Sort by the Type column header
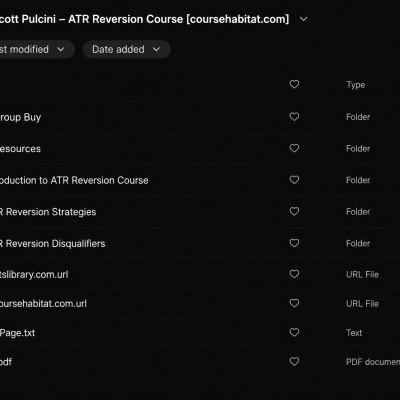The width and height of the screenshot is (400, 400). click(x=355, y=85)
